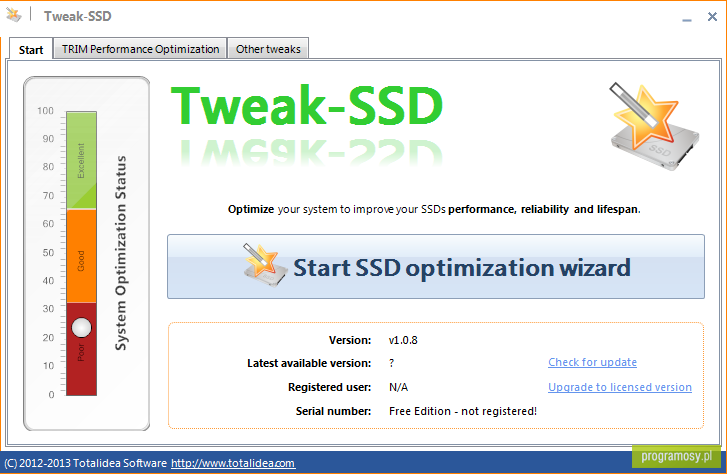Click the Free Edition - not registered! text
This screenshot has height=474, width=727.
point(463,411)
